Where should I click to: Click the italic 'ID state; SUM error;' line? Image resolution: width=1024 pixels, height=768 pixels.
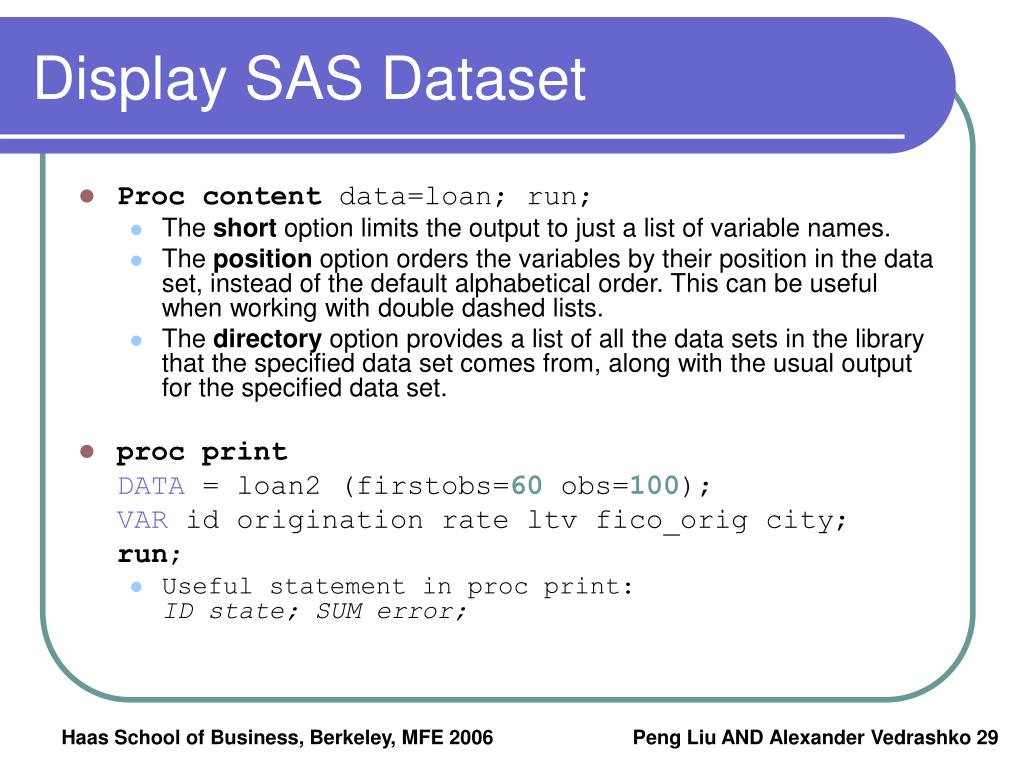click(x=315, y=611)
